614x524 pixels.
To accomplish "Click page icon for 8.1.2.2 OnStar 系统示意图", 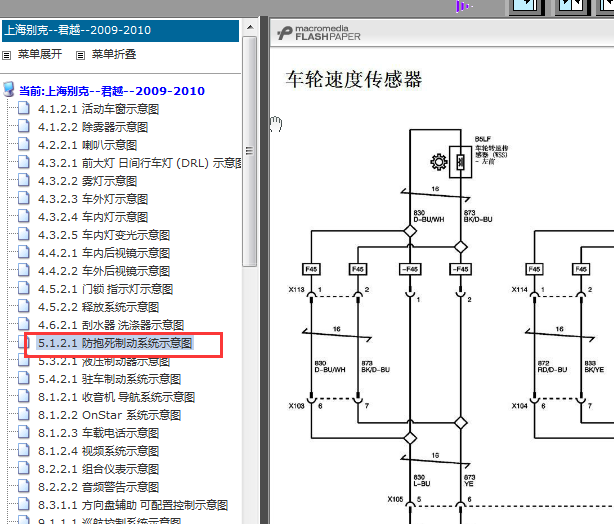I will (23, 414).
